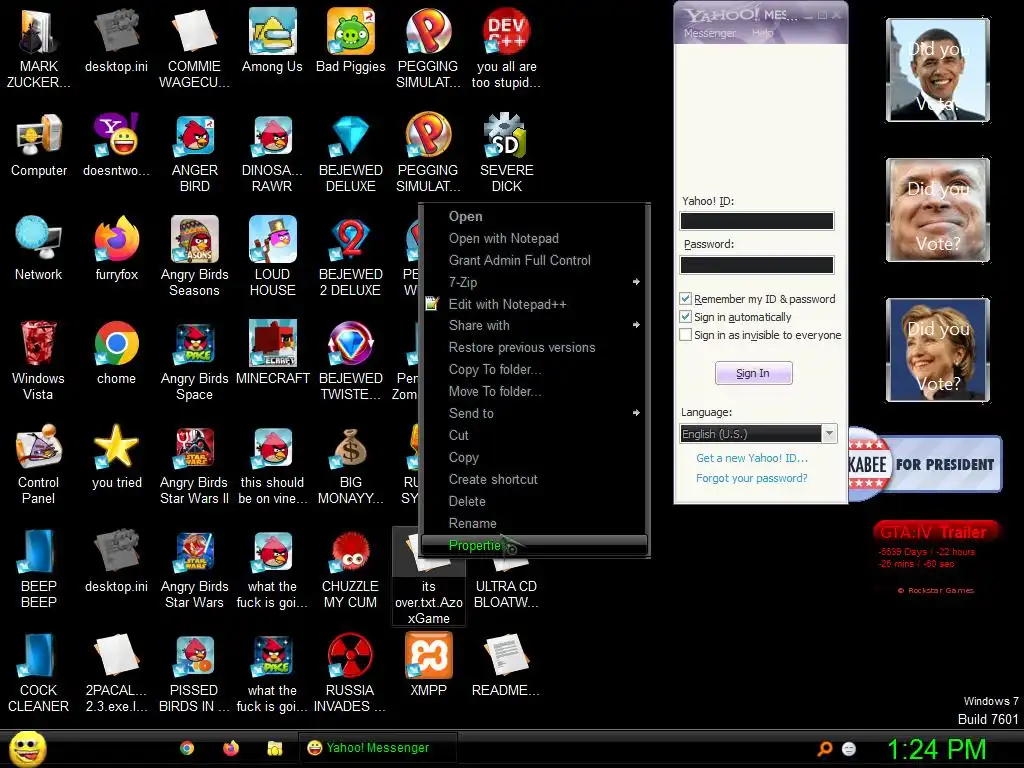This screenshot has width=1024, height=768.
Task: Select Delete in the context menu
Action: click(535, 501)
